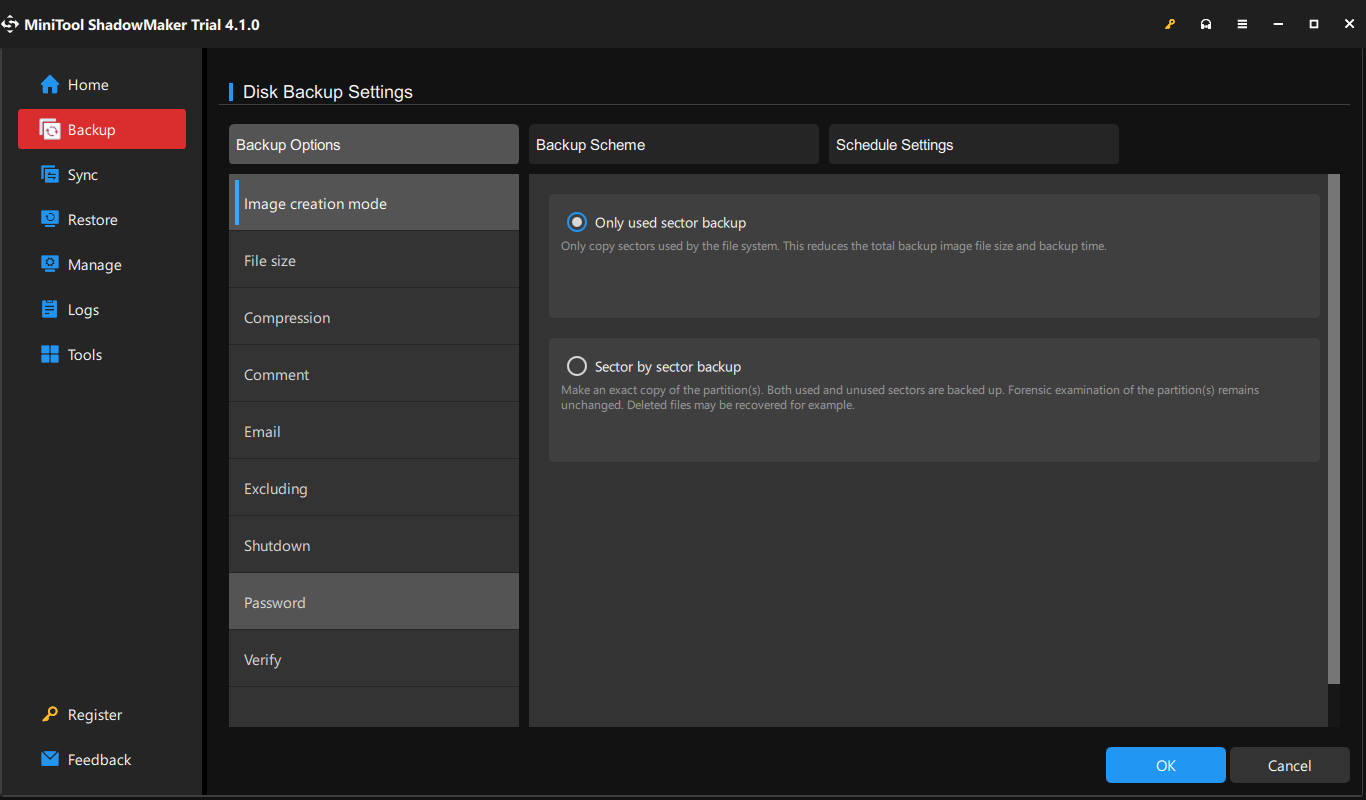Open the Compression option

(374, 317)
